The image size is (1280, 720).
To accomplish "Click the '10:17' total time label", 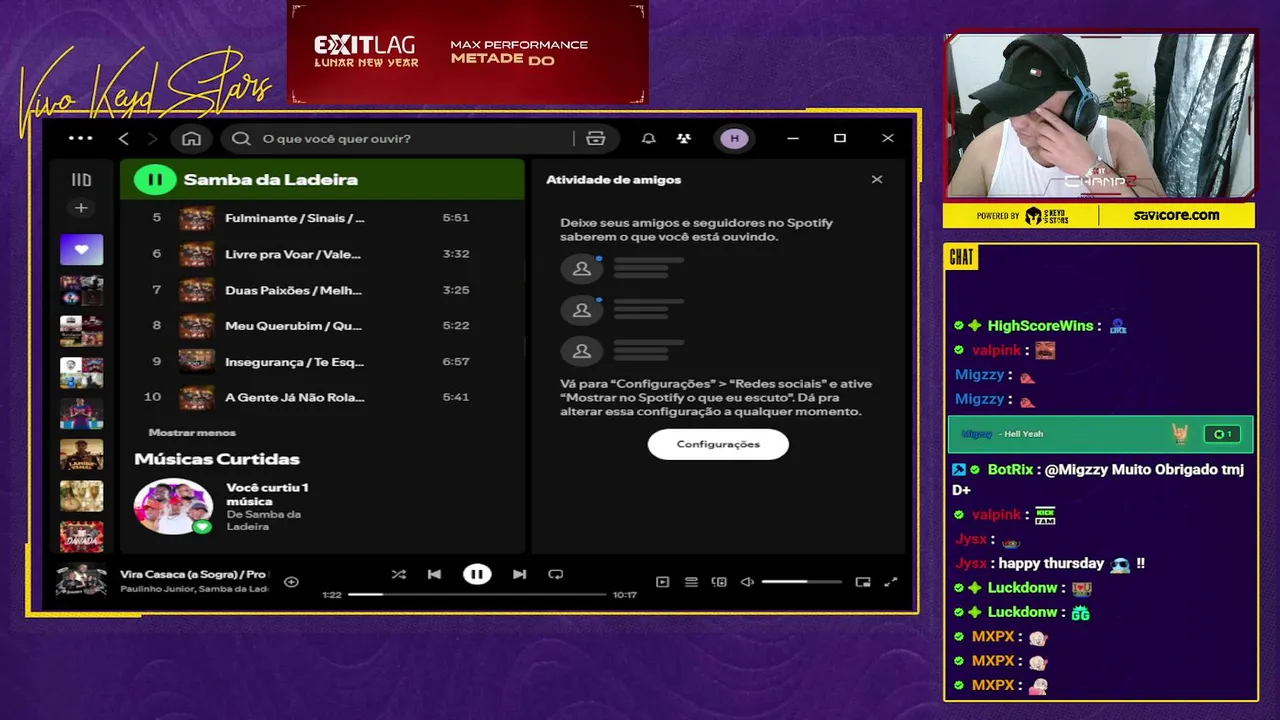I will point(625,595).
